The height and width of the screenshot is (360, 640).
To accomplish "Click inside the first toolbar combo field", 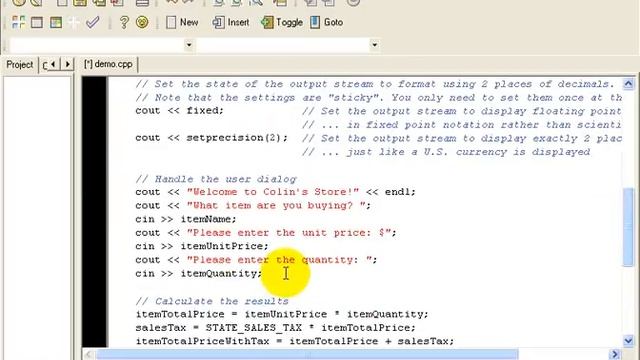I will [x=97, y=45].
